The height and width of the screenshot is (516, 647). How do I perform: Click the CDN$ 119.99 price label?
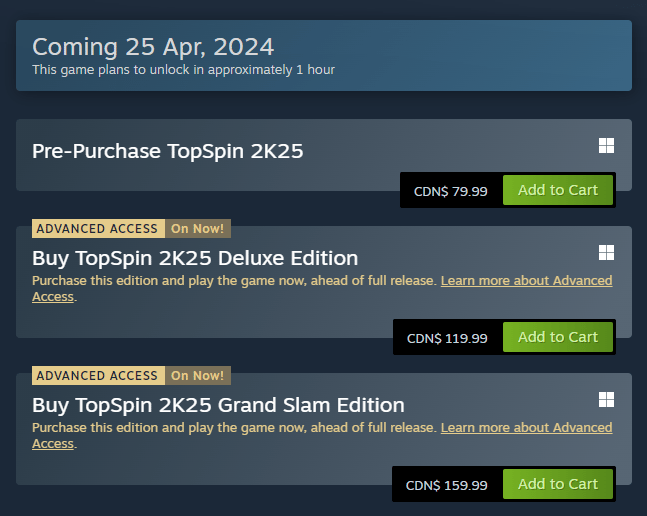[447, 338]
